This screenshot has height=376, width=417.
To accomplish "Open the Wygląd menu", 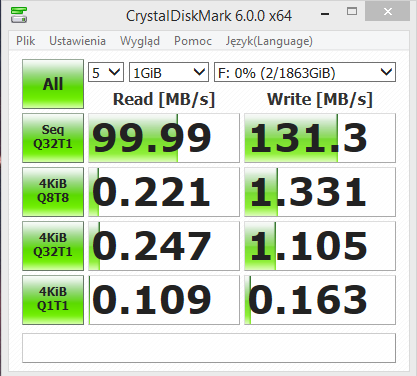I will (140, 41).
